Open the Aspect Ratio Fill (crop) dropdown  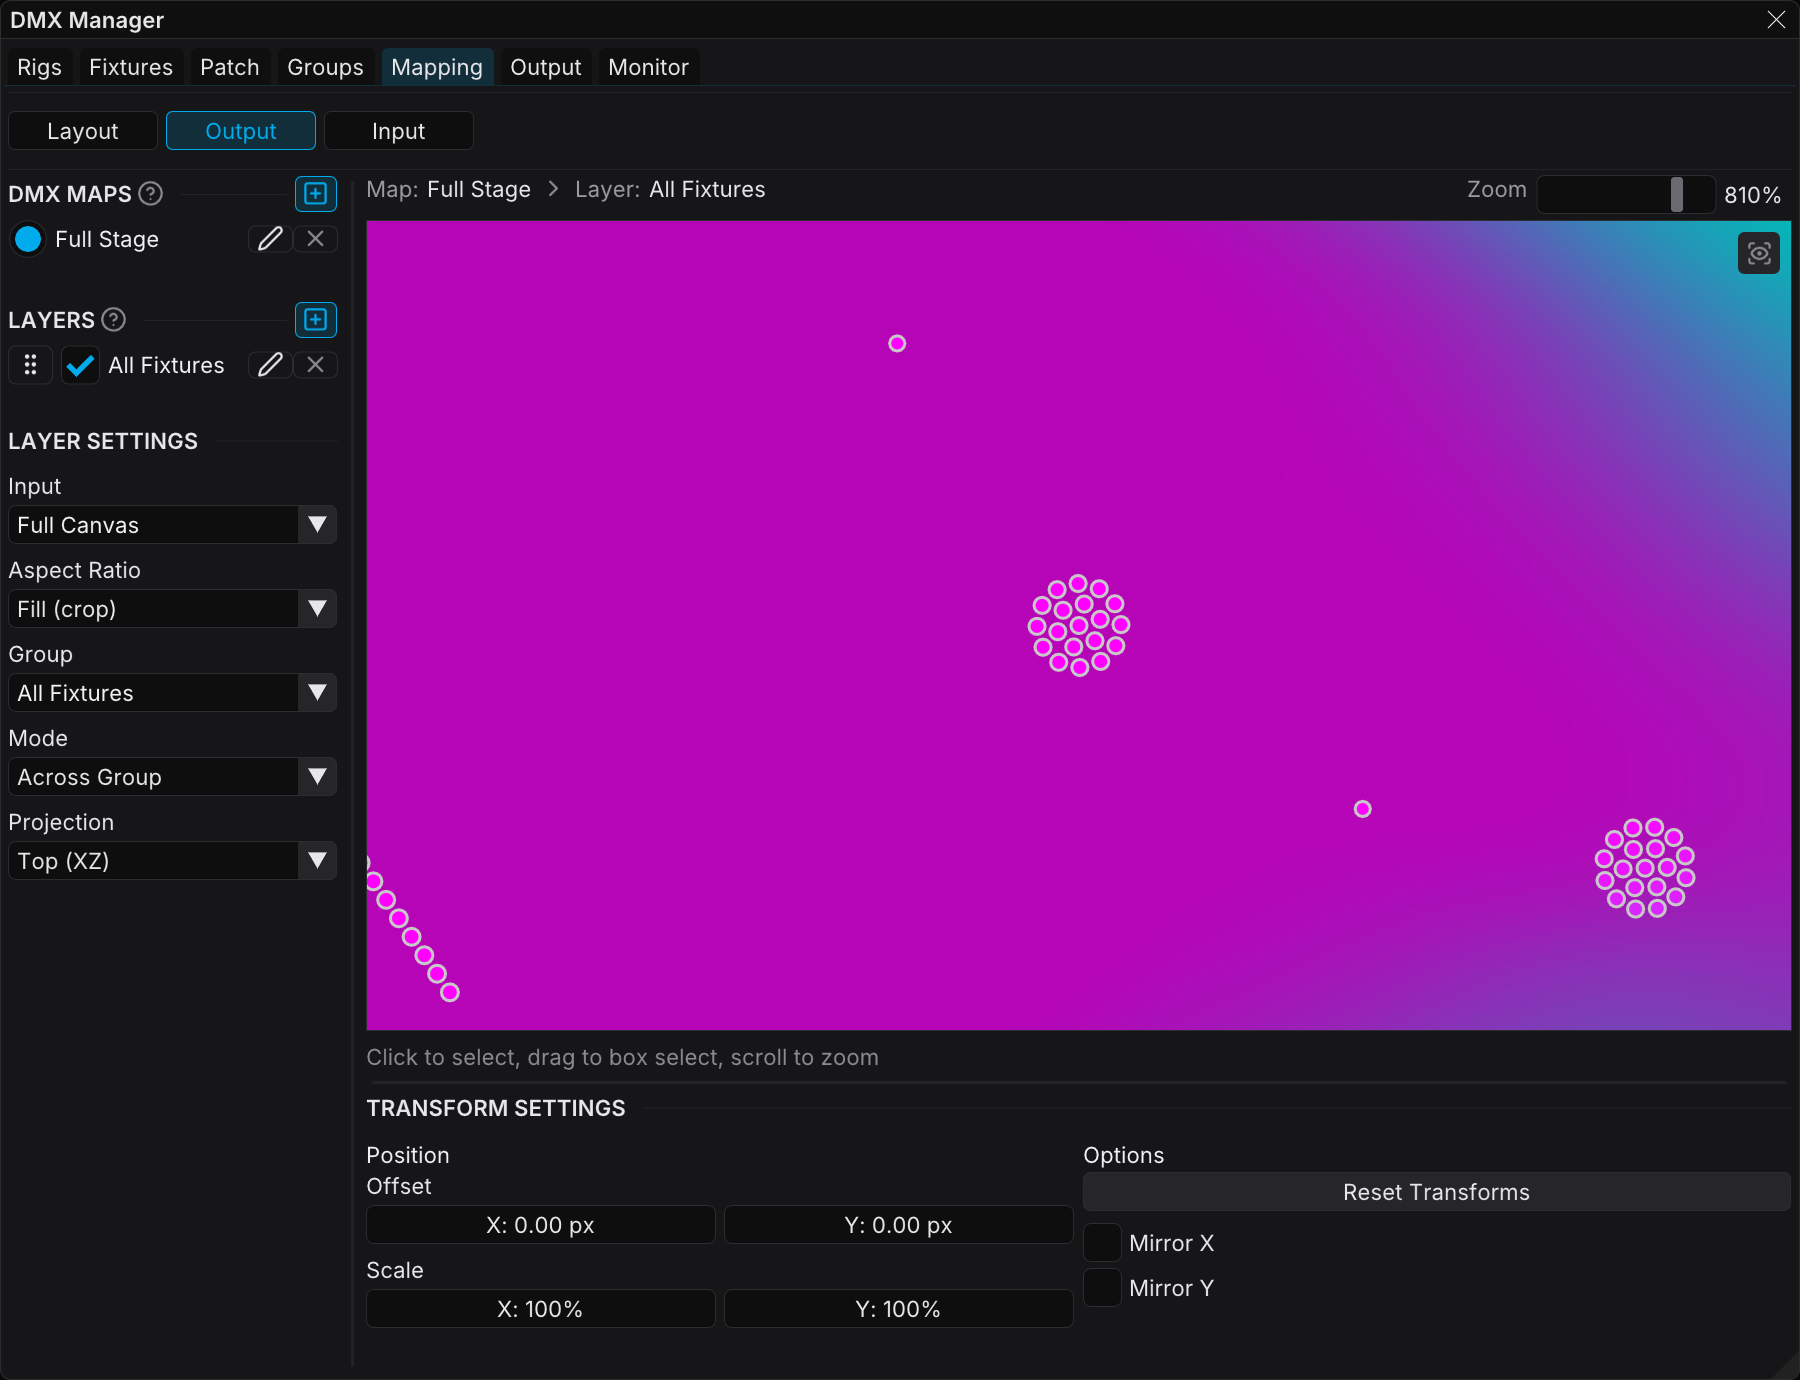point(172,609)
